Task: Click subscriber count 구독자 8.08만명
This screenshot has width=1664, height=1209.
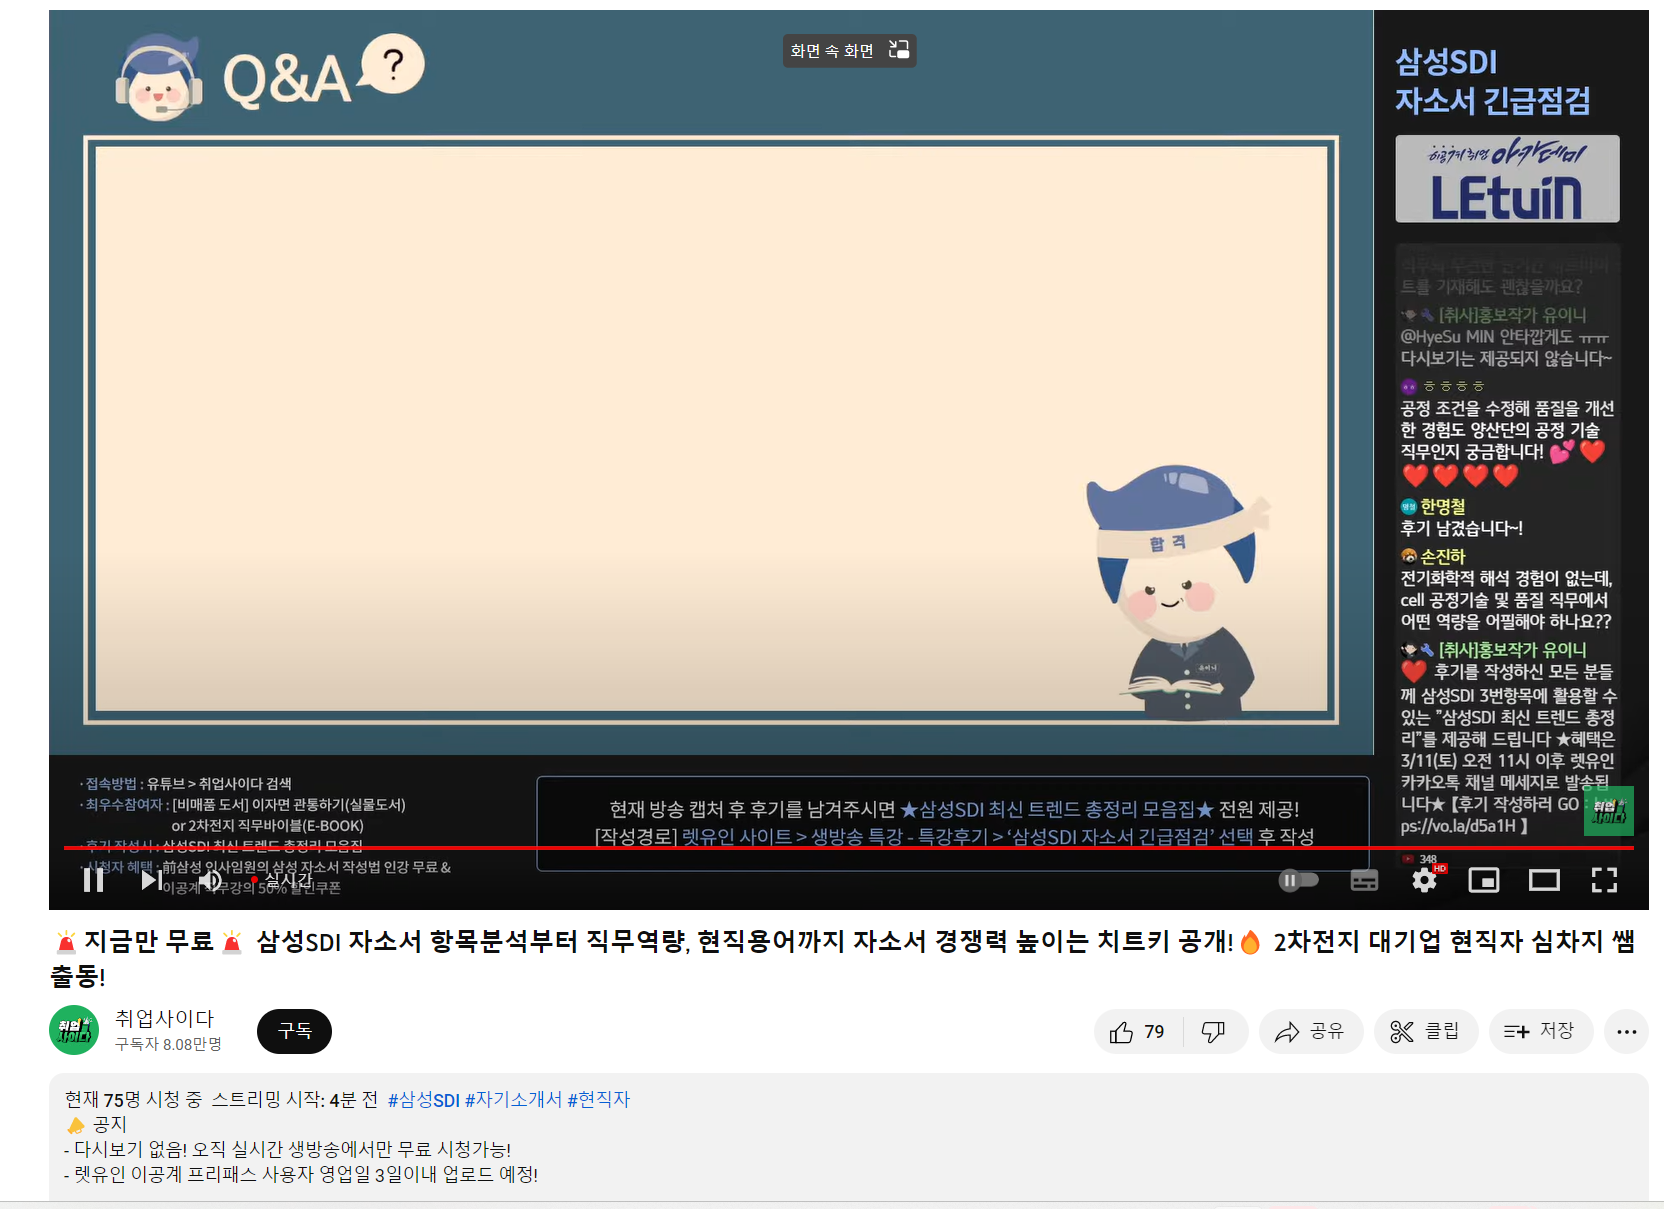Action: [168, 1044]
